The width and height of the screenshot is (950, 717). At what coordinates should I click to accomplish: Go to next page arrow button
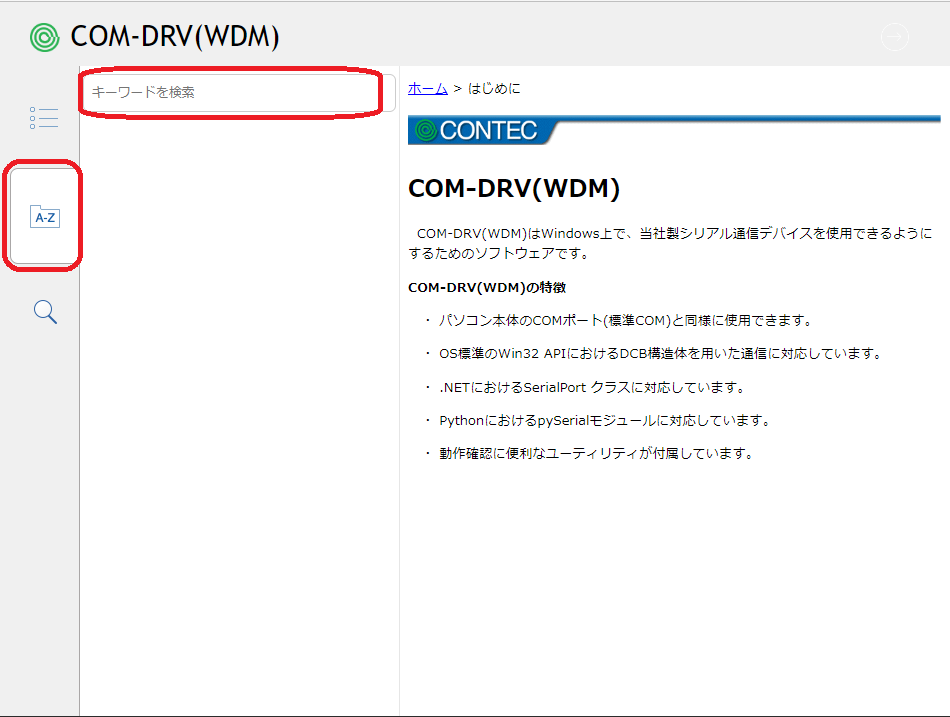coord(894,38)
